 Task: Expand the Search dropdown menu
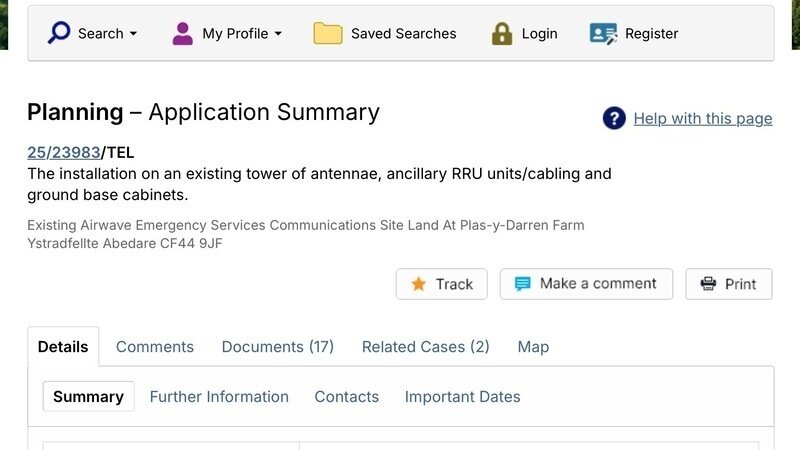click(133, 34)
